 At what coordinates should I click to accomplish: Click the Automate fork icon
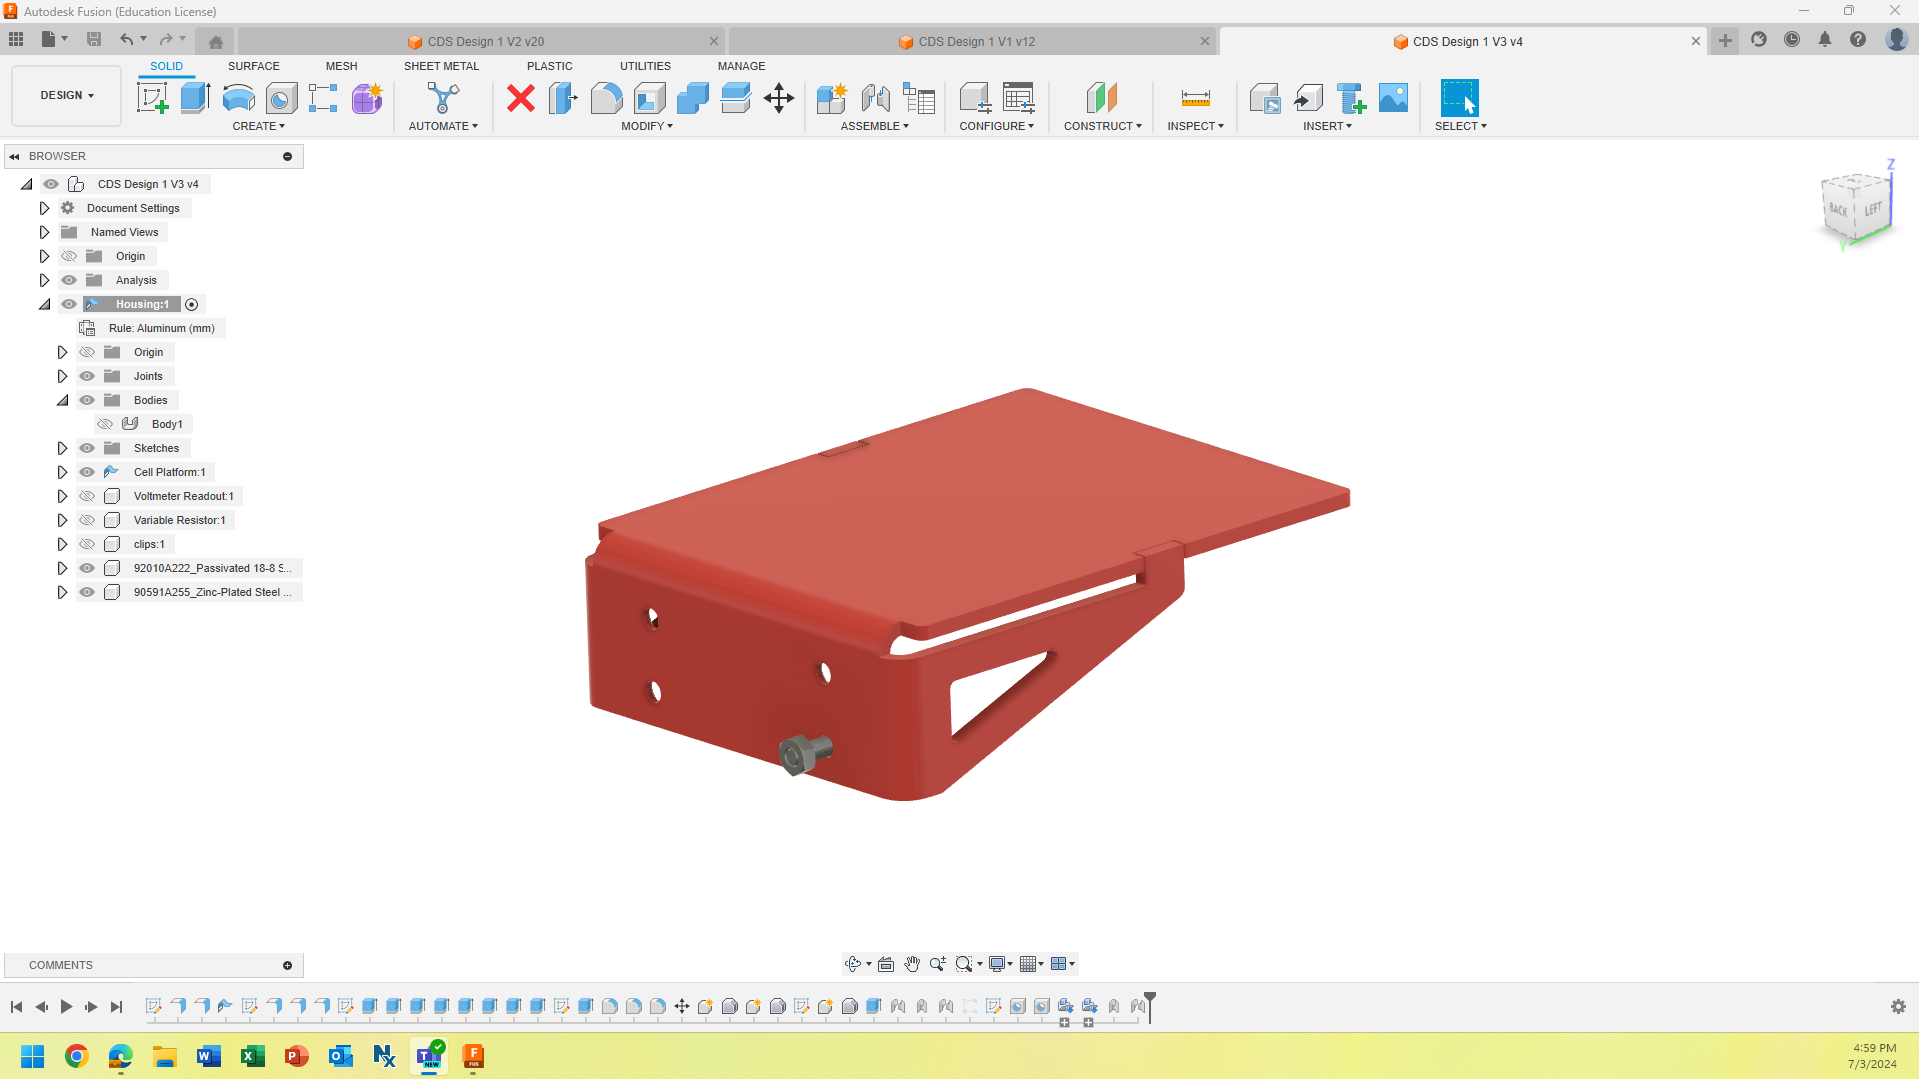[x=443, y=98]
